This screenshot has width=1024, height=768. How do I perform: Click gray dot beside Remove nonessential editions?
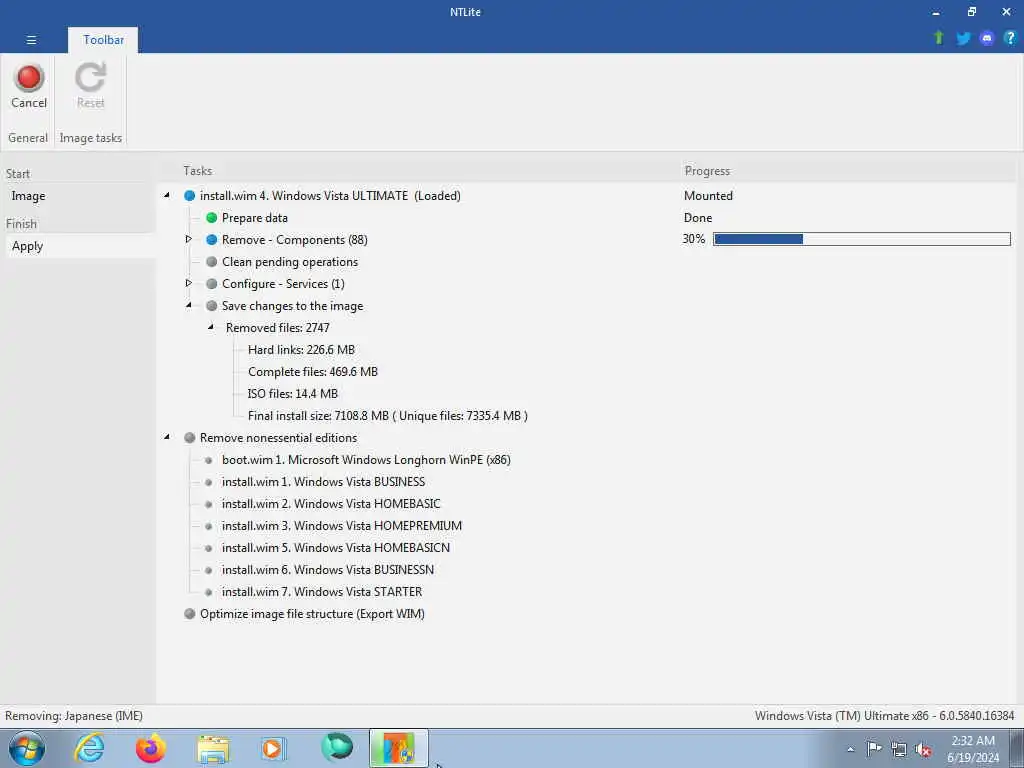[x=189, y=438]
